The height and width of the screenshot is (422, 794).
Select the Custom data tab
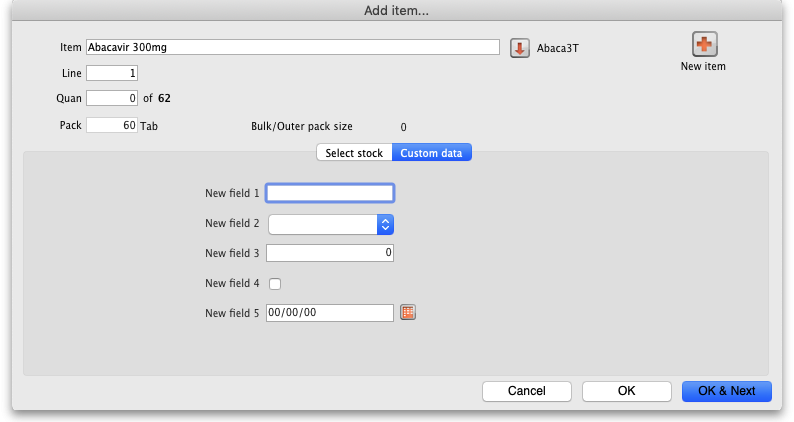click(432, 153)
